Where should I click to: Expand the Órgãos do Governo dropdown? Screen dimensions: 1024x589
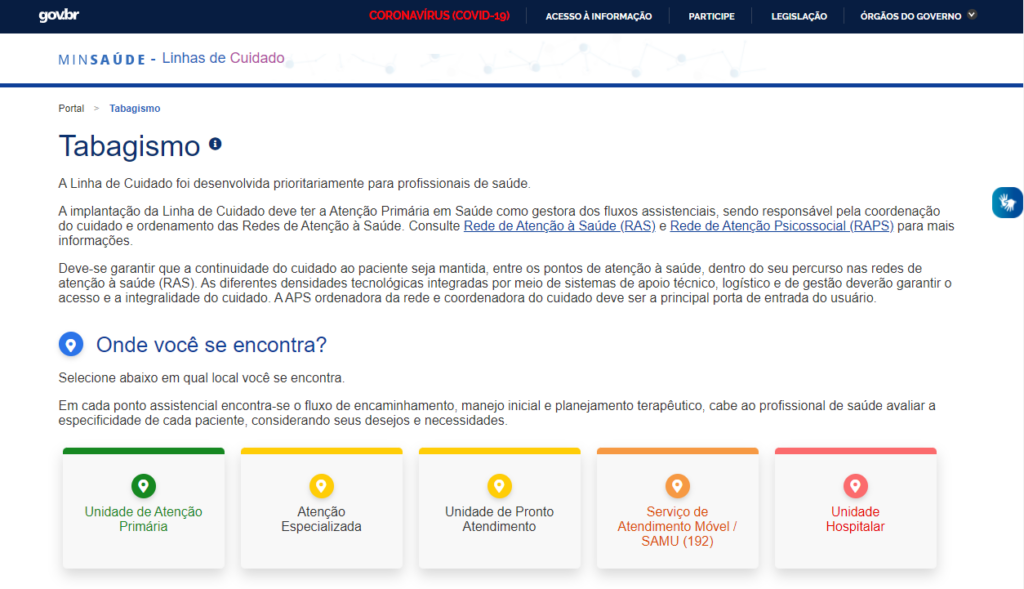(x=918, y=16)
